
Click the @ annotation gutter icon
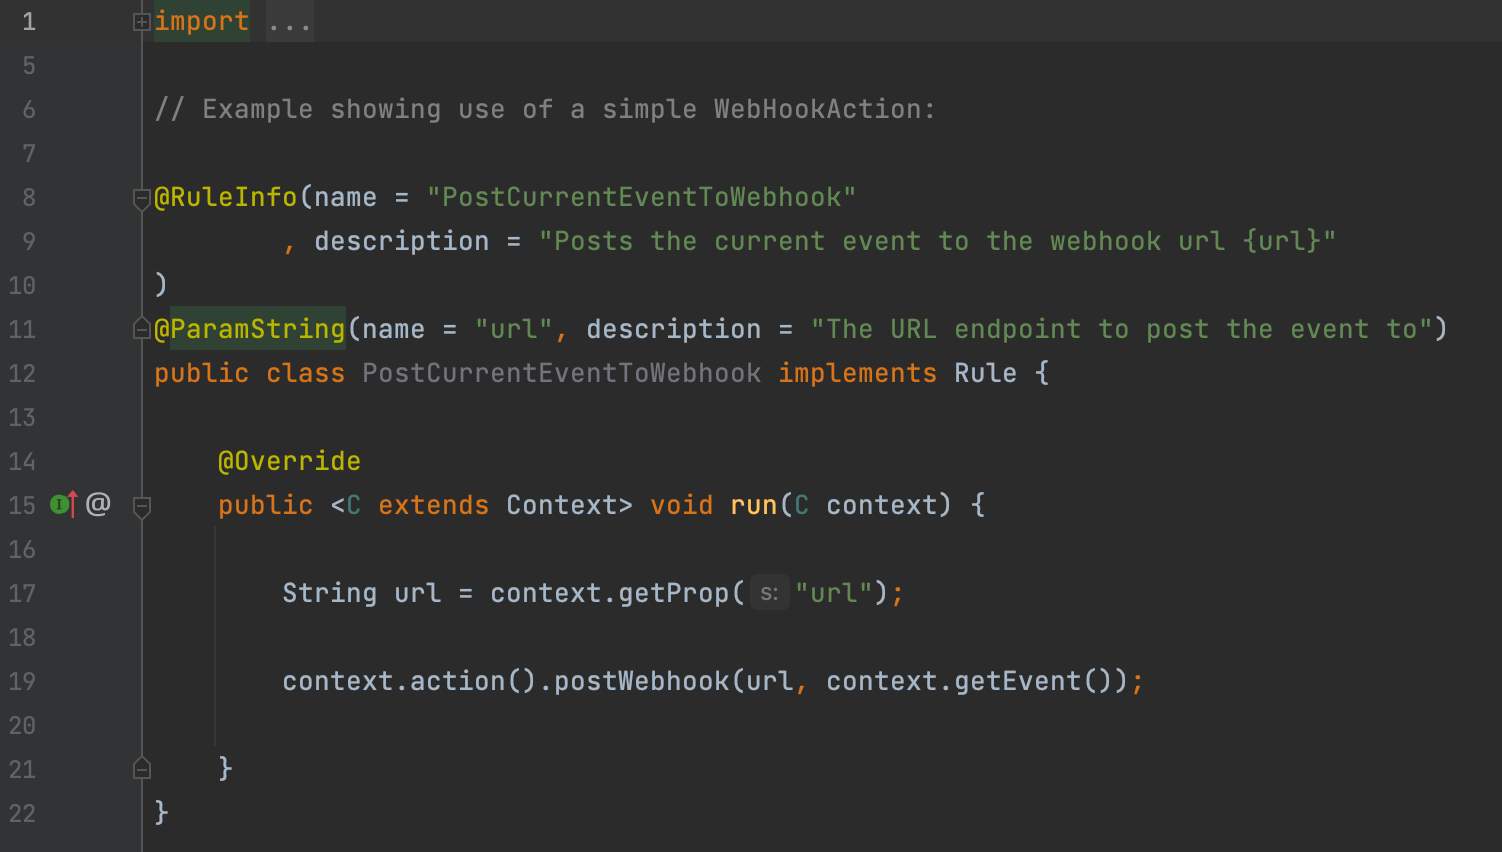[x=98, y=504]
